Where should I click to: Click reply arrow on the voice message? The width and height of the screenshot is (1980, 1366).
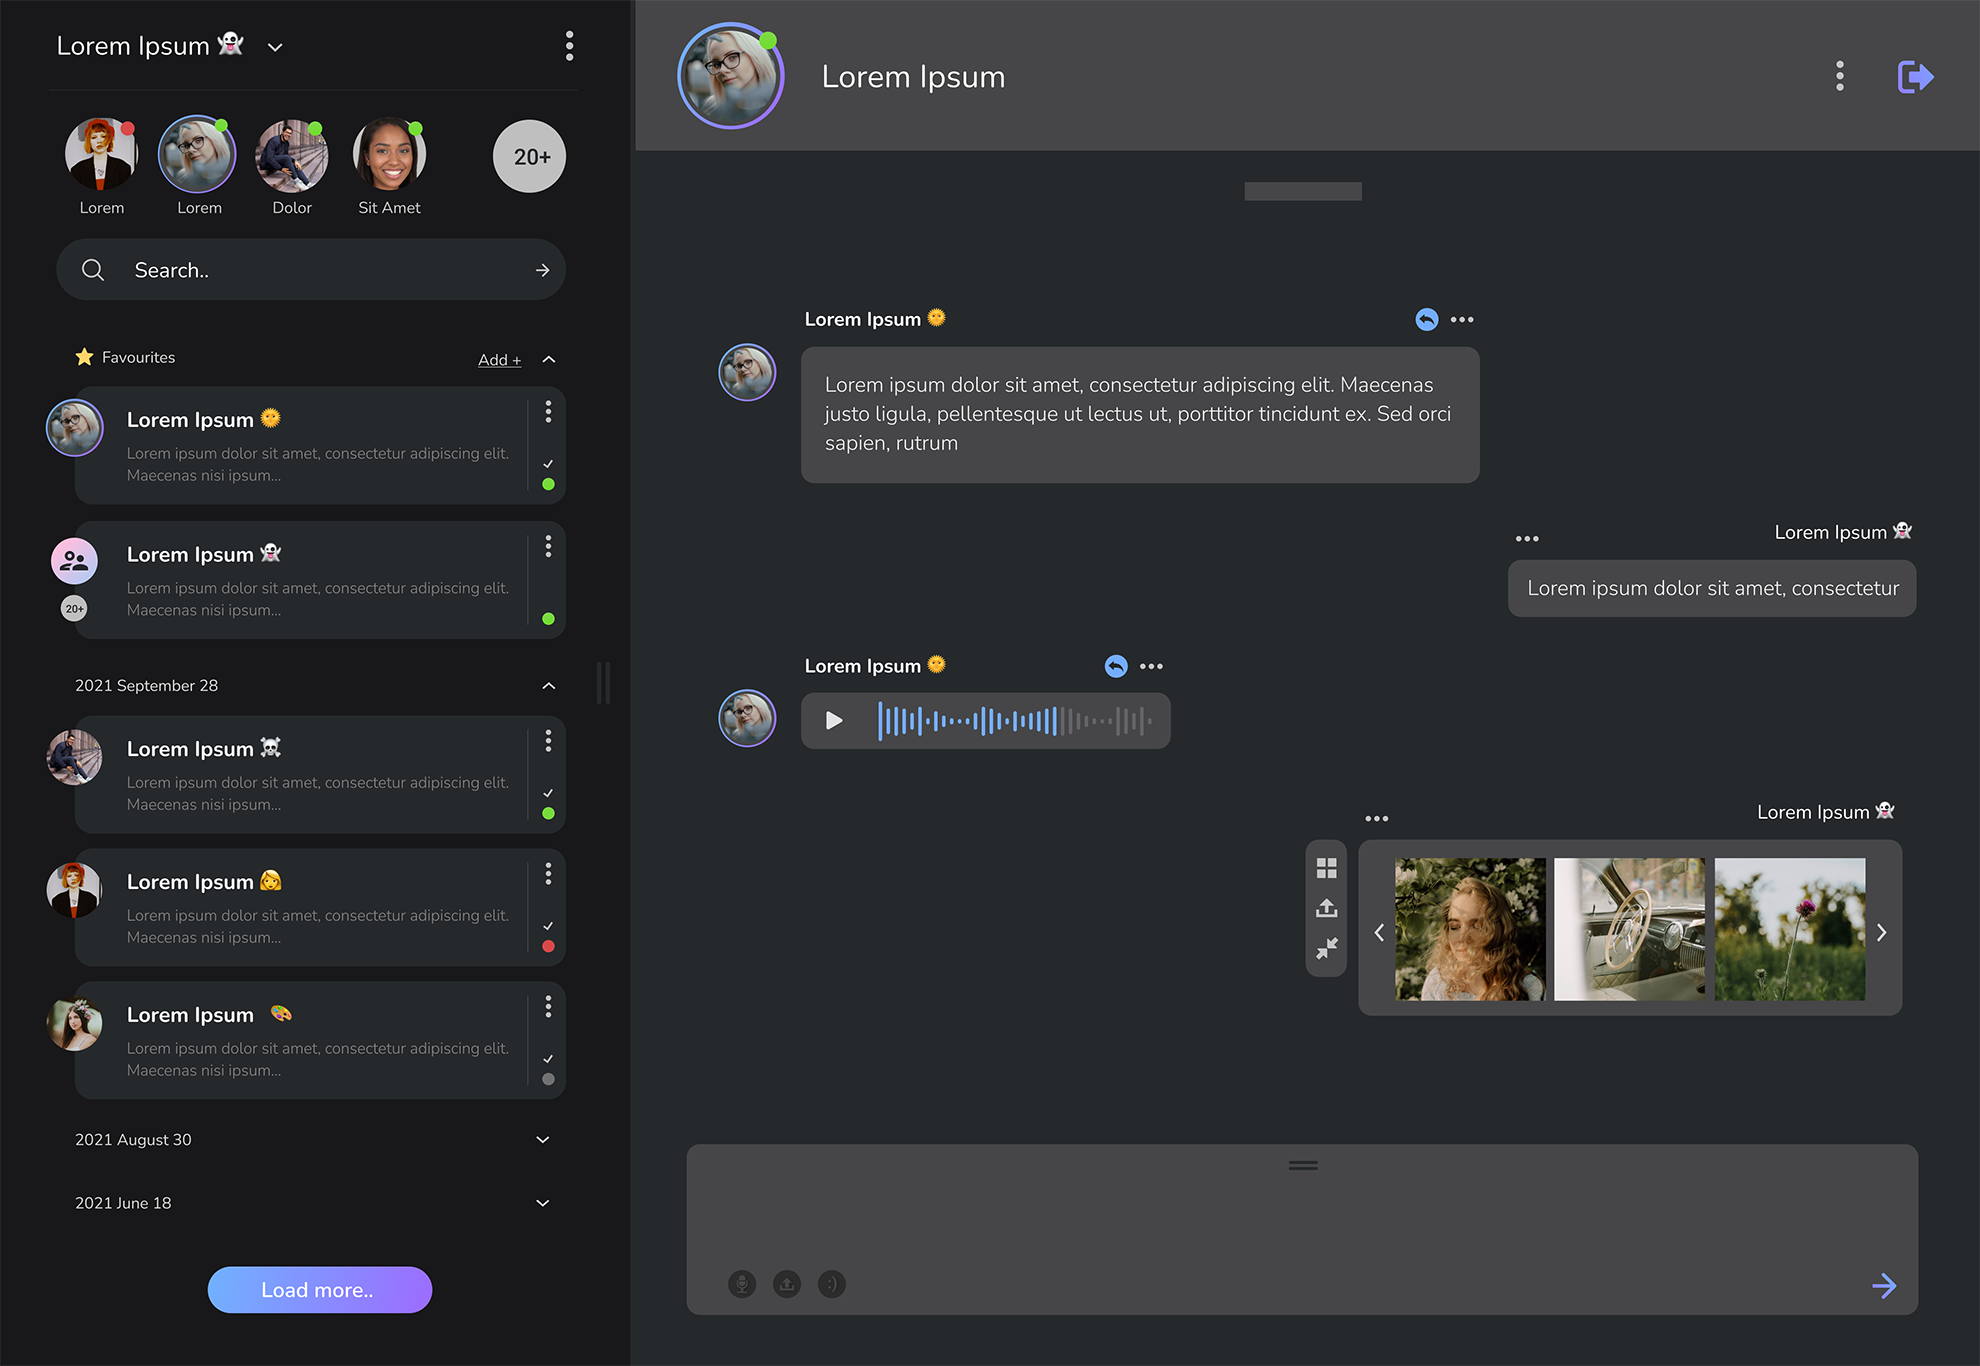[1116, 666]
